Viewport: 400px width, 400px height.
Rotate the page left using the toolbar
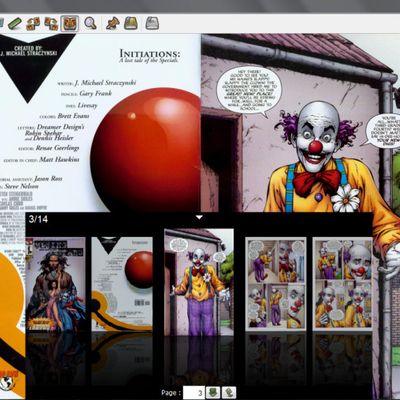click(33, 23)
